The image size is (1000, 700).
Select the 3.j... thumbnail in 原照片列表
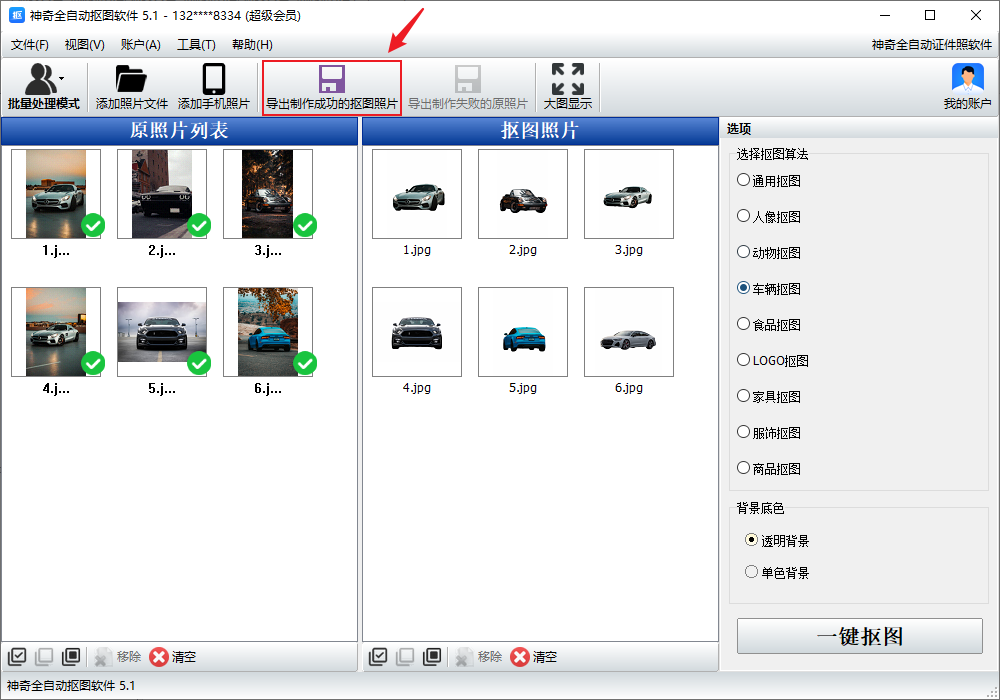pyautogui.click(x=268, y=195)
